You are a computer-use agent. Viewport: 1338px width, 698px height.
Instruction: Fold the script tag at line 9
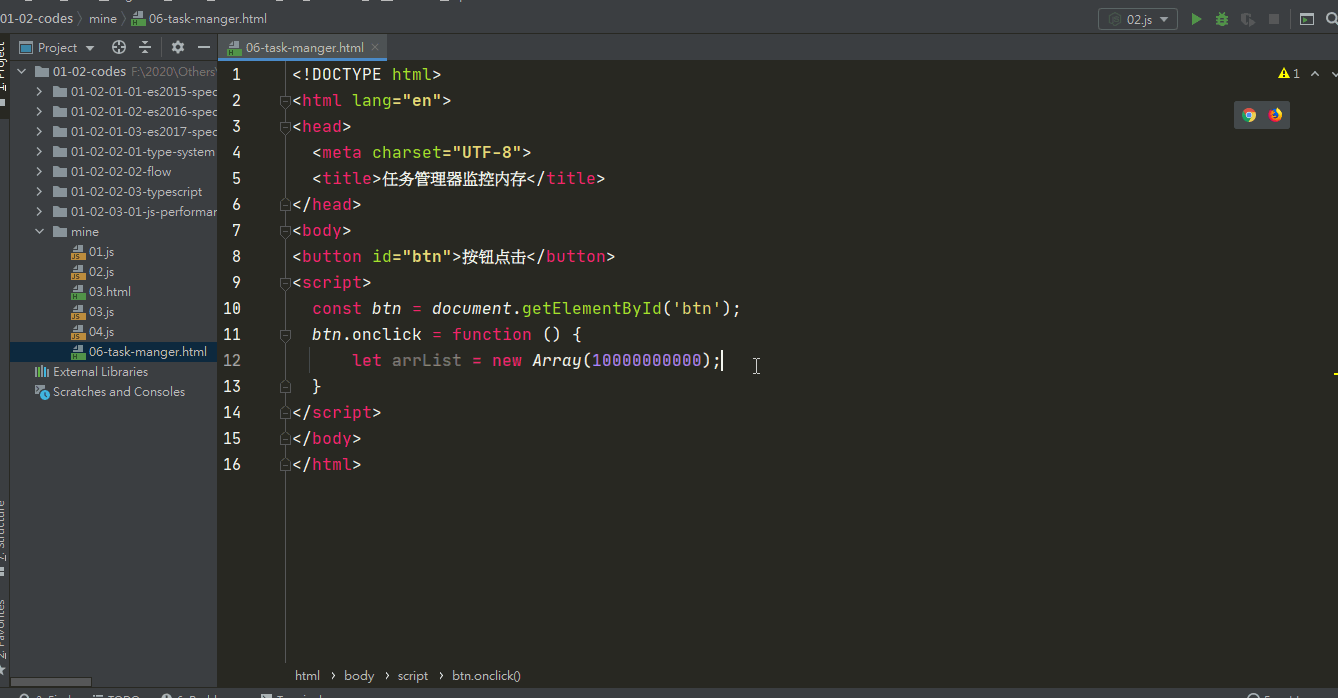point(285,282)
